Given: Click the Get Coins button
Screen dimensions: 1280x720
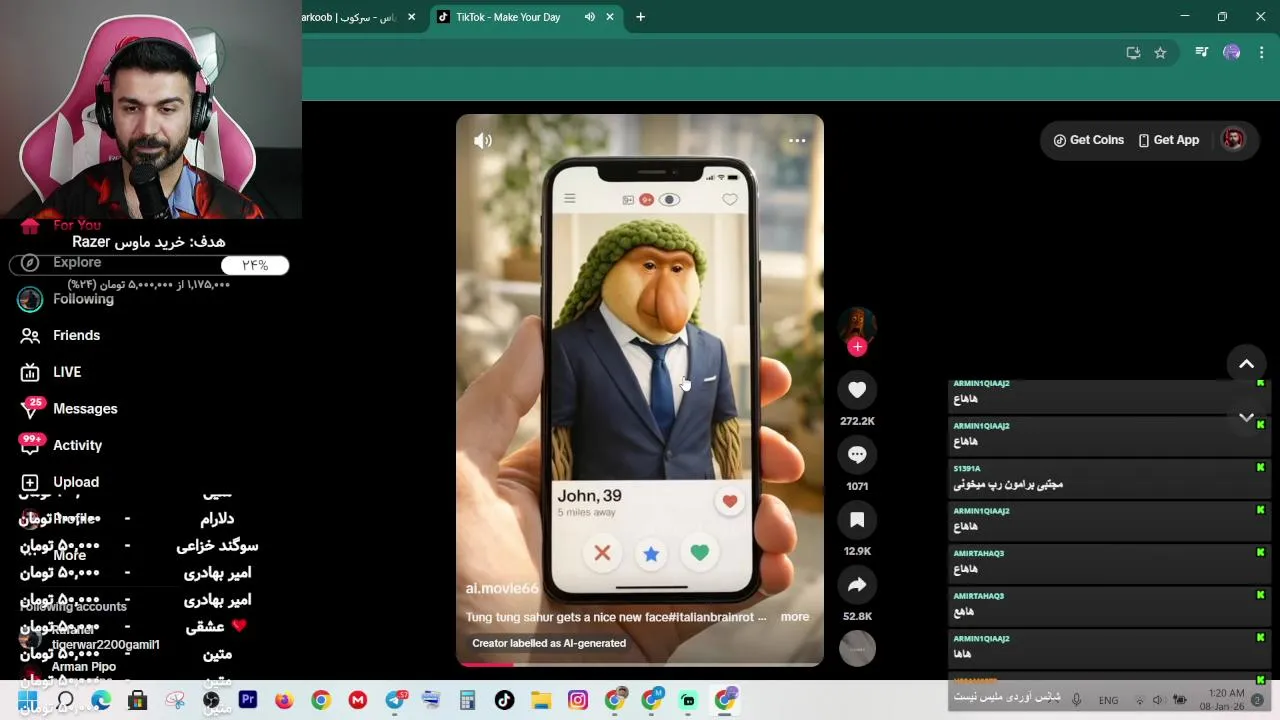Looking at the screenshot, I should (x=1088, y=140).
